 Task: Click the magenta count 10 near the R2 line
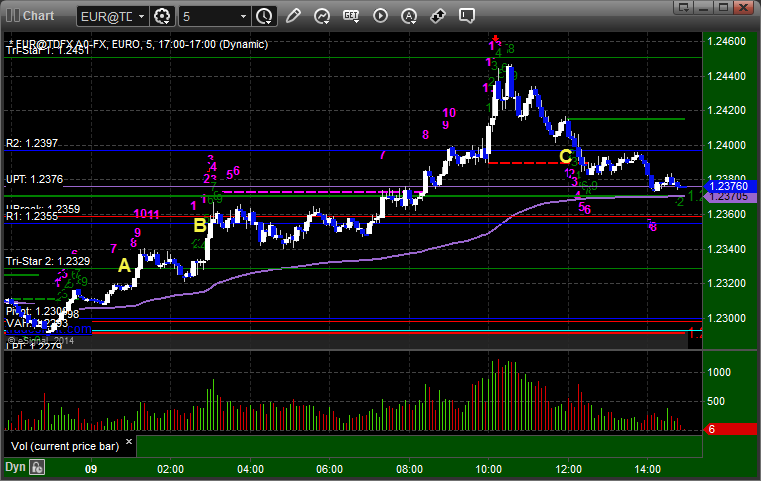[x=449, y=113]
